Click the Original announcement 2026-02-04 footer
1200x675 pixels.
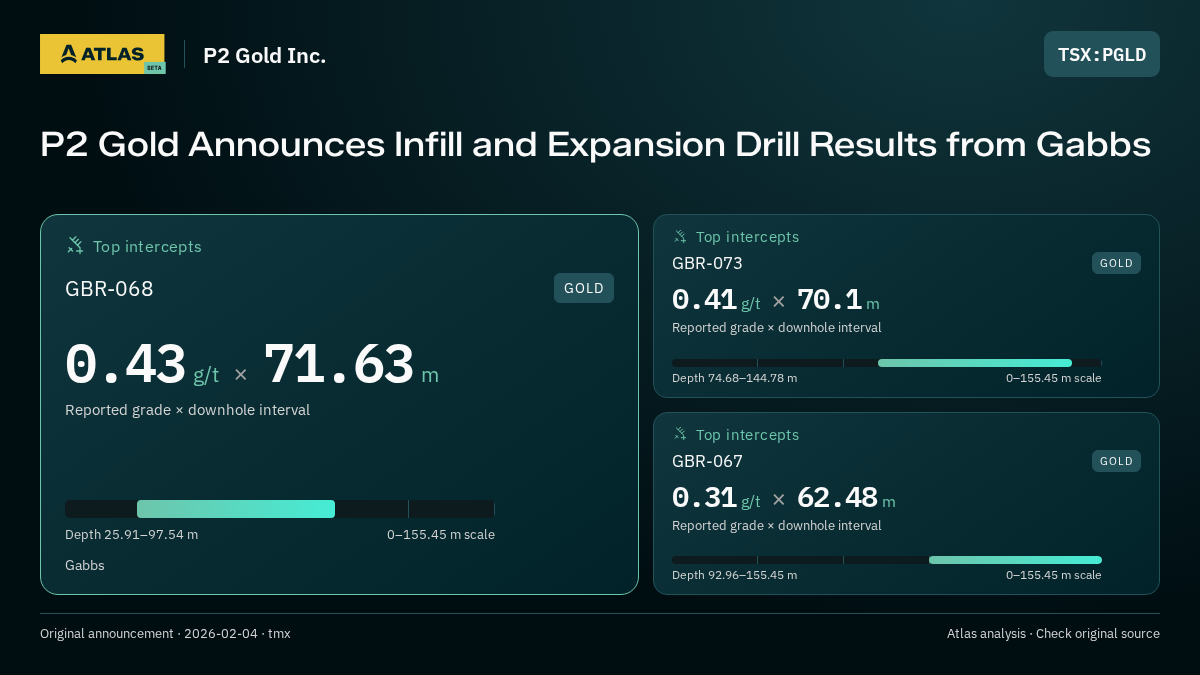click(165, 634)
